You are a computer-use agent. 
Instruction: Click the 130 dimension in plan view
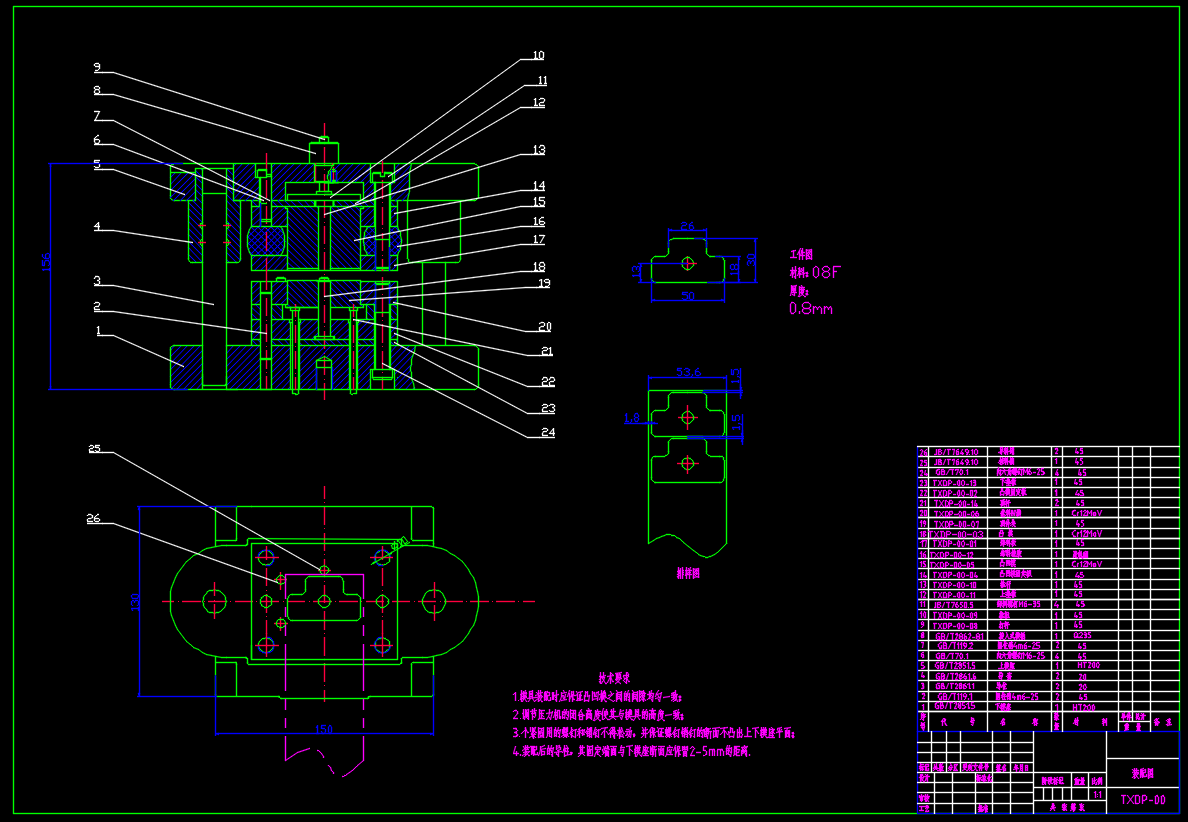(x=135, y=601)
